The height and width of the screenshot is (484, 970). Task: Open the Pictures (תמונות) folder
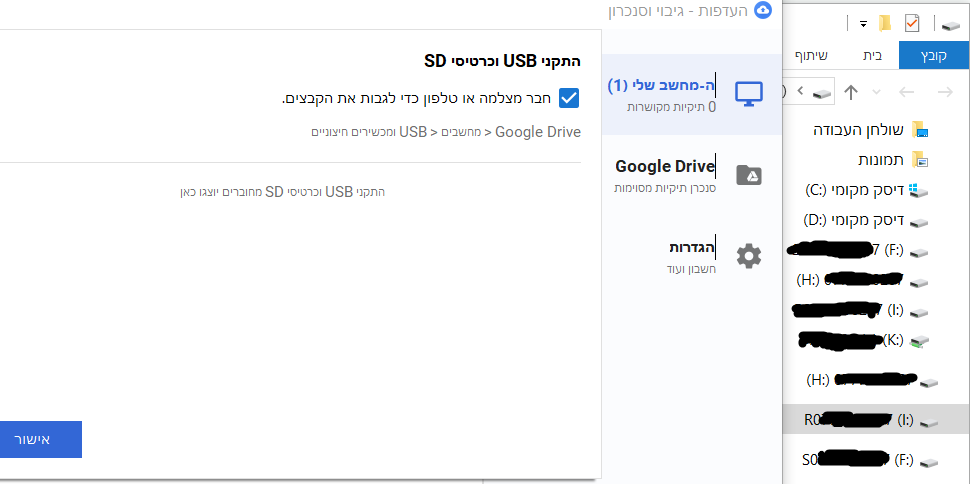pyautogui.click(x=880, y=159)
